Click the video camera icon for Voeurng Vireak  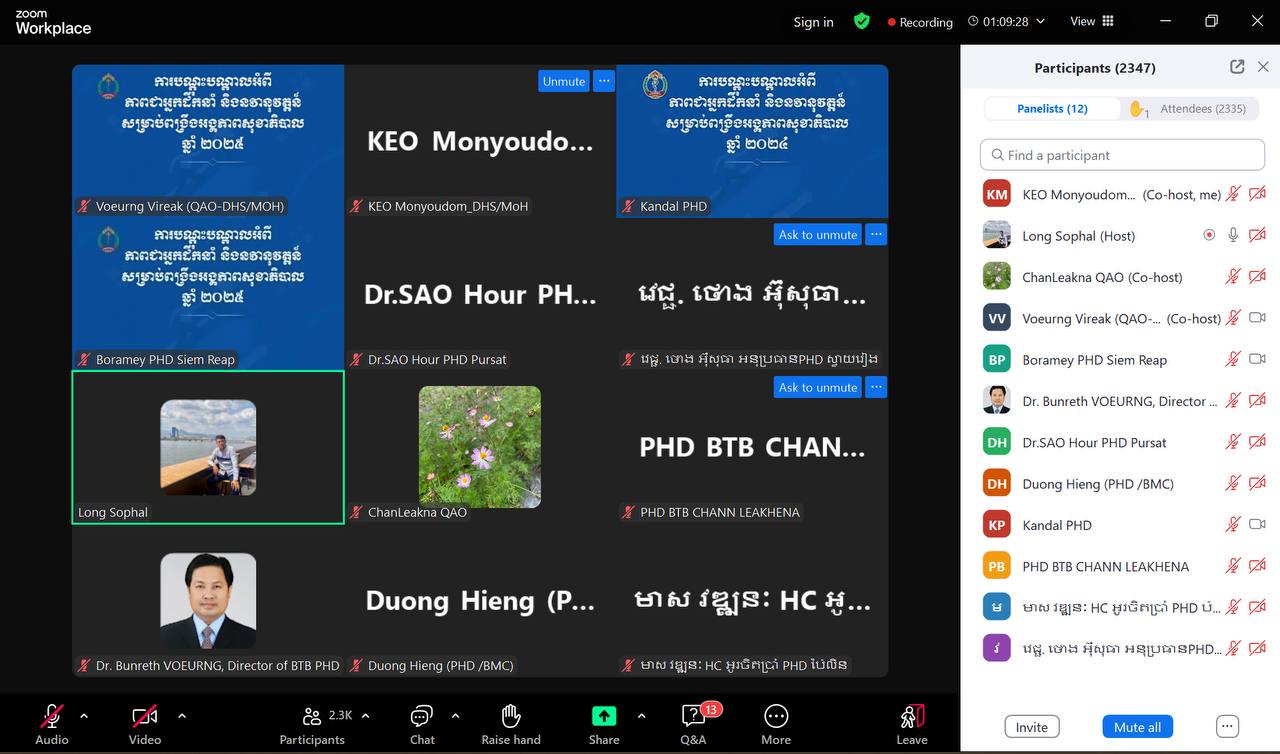[x=1257, y=318]
